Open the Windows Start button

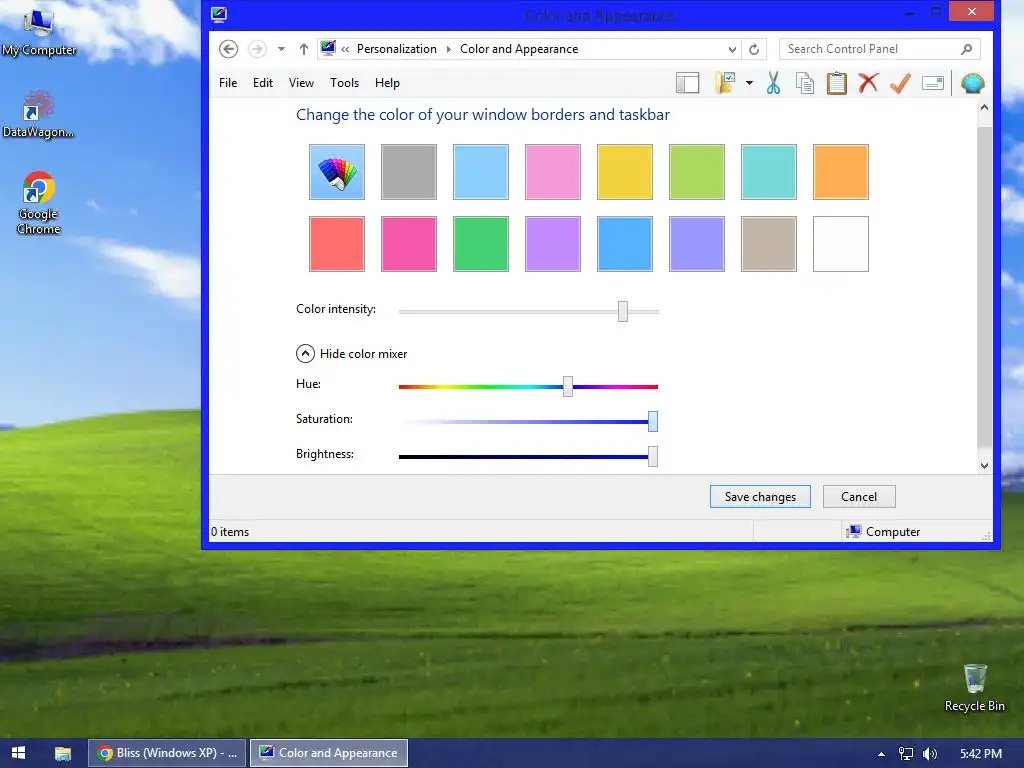click(18, 753)
